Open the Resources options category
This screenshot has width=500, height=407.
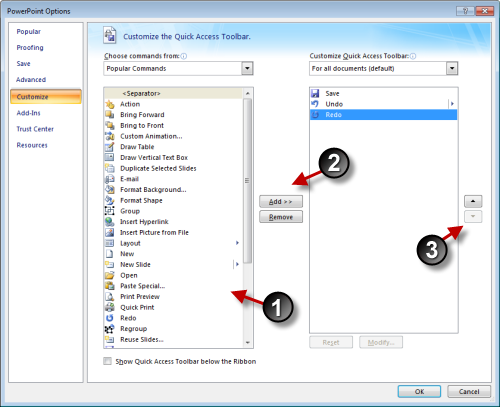(32, 145)
